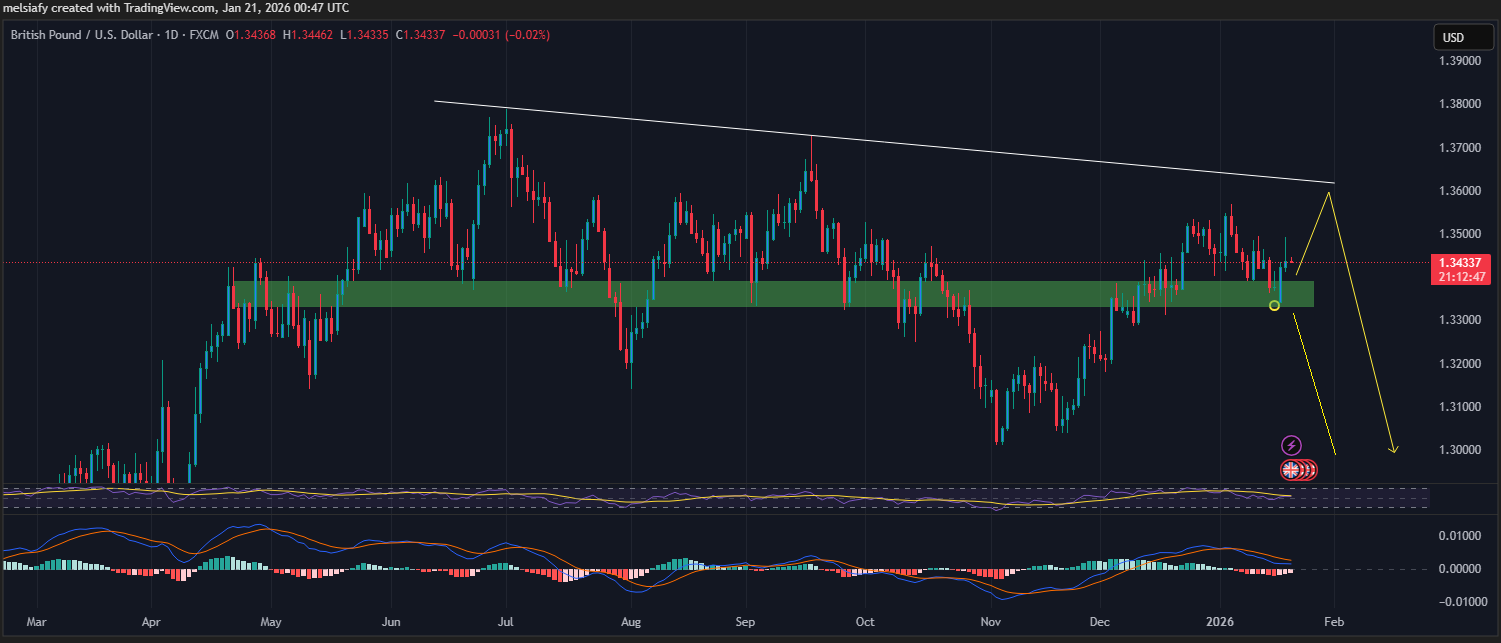Click the 1.37000 price axis label
1501x643 pixels.
coord(1460,148)
